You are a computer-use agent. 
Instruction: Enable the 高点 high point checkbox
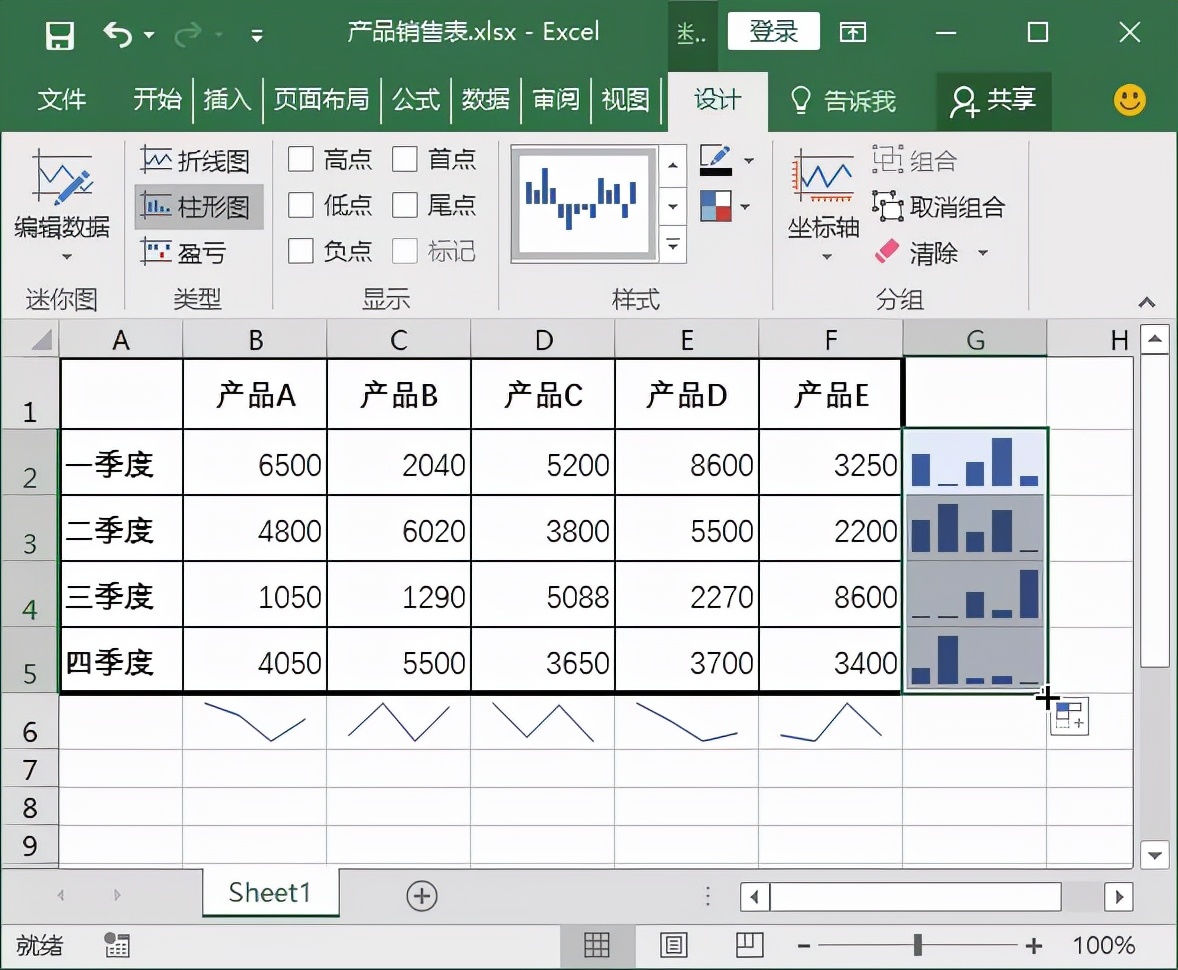[301, 159]
